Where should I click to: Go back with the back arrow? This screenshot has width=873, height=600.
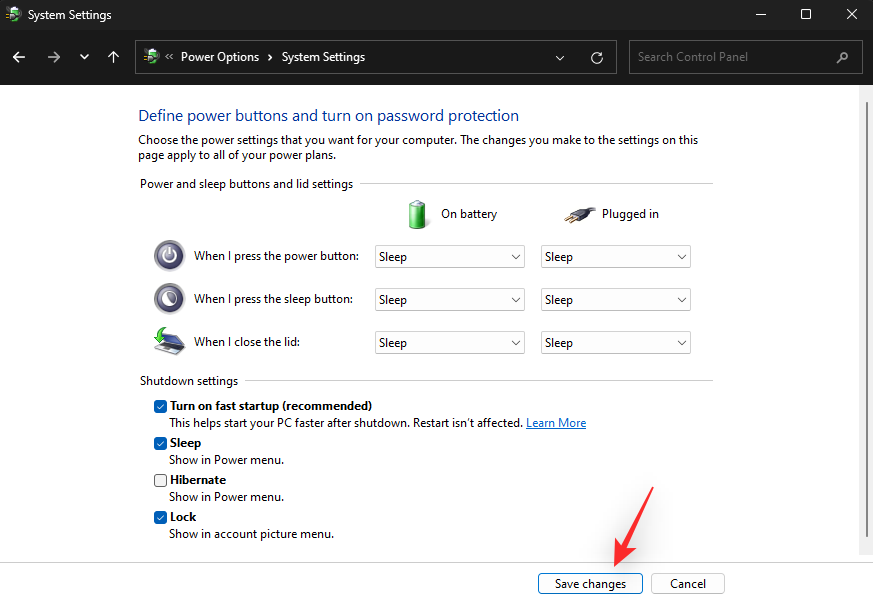click(x=19, y=57)
